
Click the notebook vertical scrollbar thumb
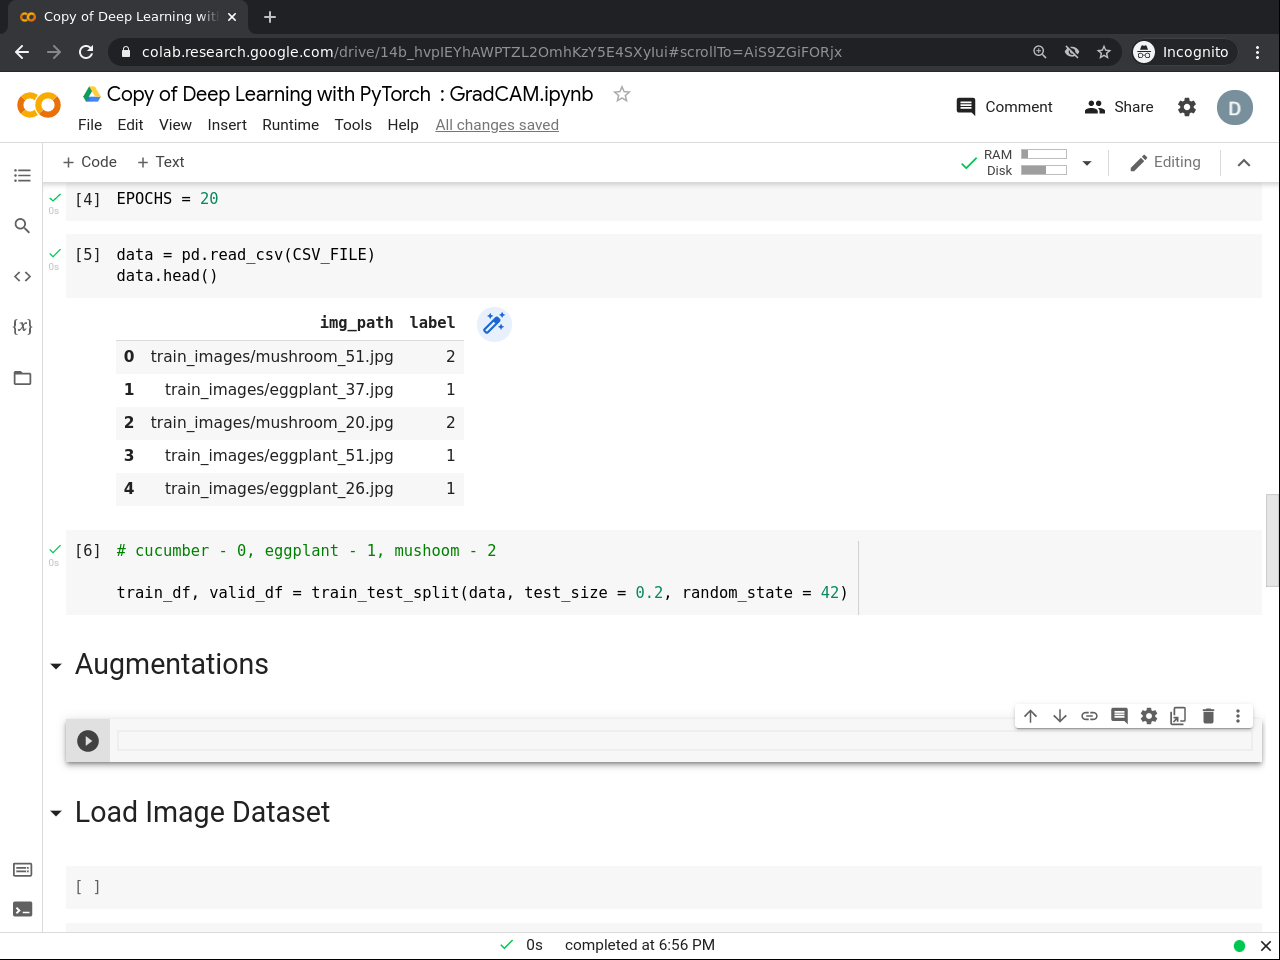coord(1272,540)
